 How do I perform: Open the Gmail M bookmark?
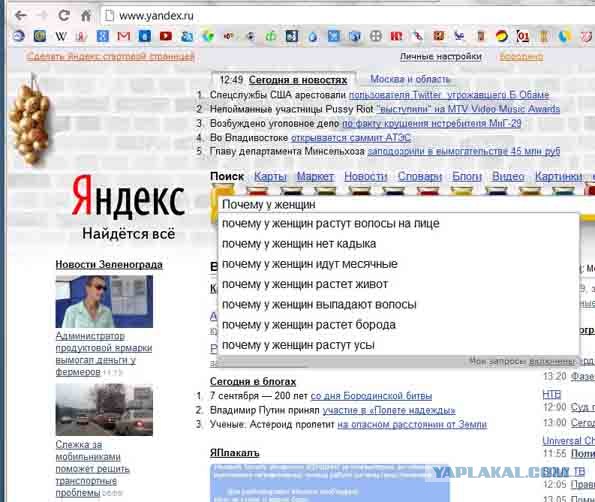[x=124, y=36]
